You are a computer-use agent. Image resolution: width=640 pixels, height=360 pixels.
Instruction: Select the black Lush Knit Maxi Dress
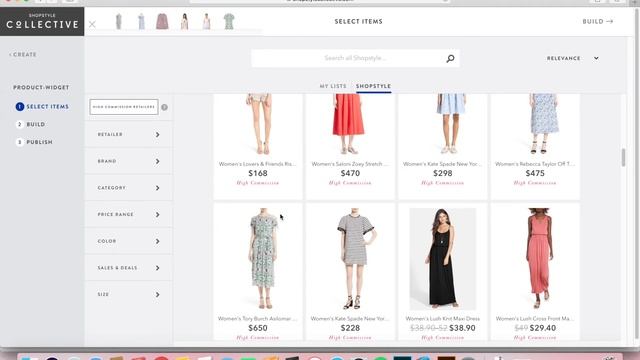tap(443, 272)
